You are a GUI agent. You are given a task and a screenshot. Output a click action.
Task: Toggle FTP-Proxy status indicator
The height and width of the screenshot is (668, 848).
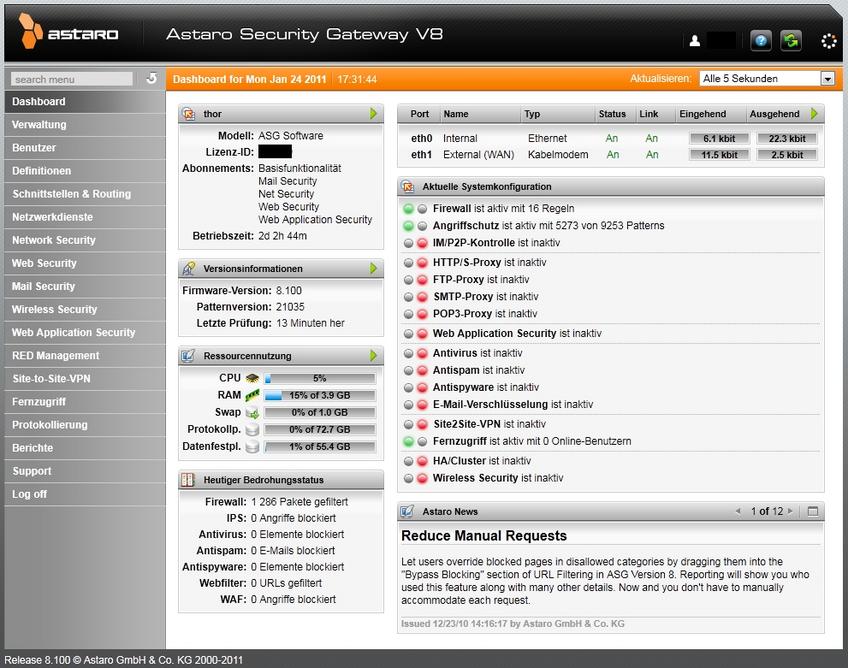click(415, 280)
